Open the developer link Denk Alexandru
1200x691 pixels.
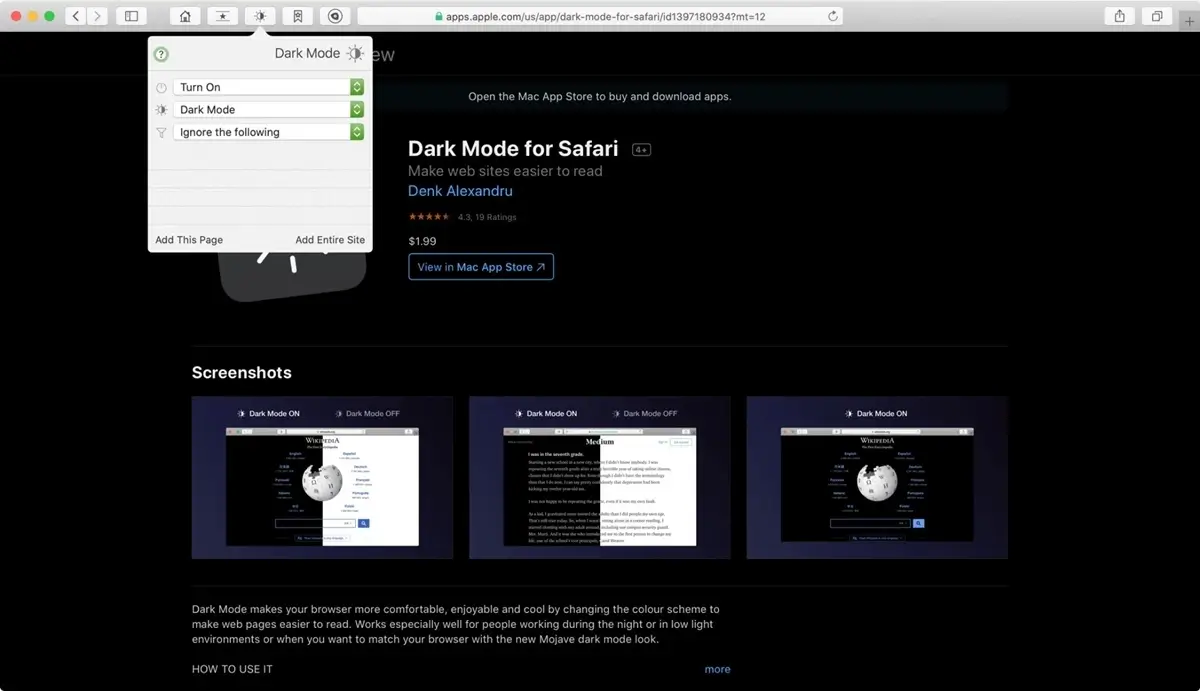pos(460,191)
